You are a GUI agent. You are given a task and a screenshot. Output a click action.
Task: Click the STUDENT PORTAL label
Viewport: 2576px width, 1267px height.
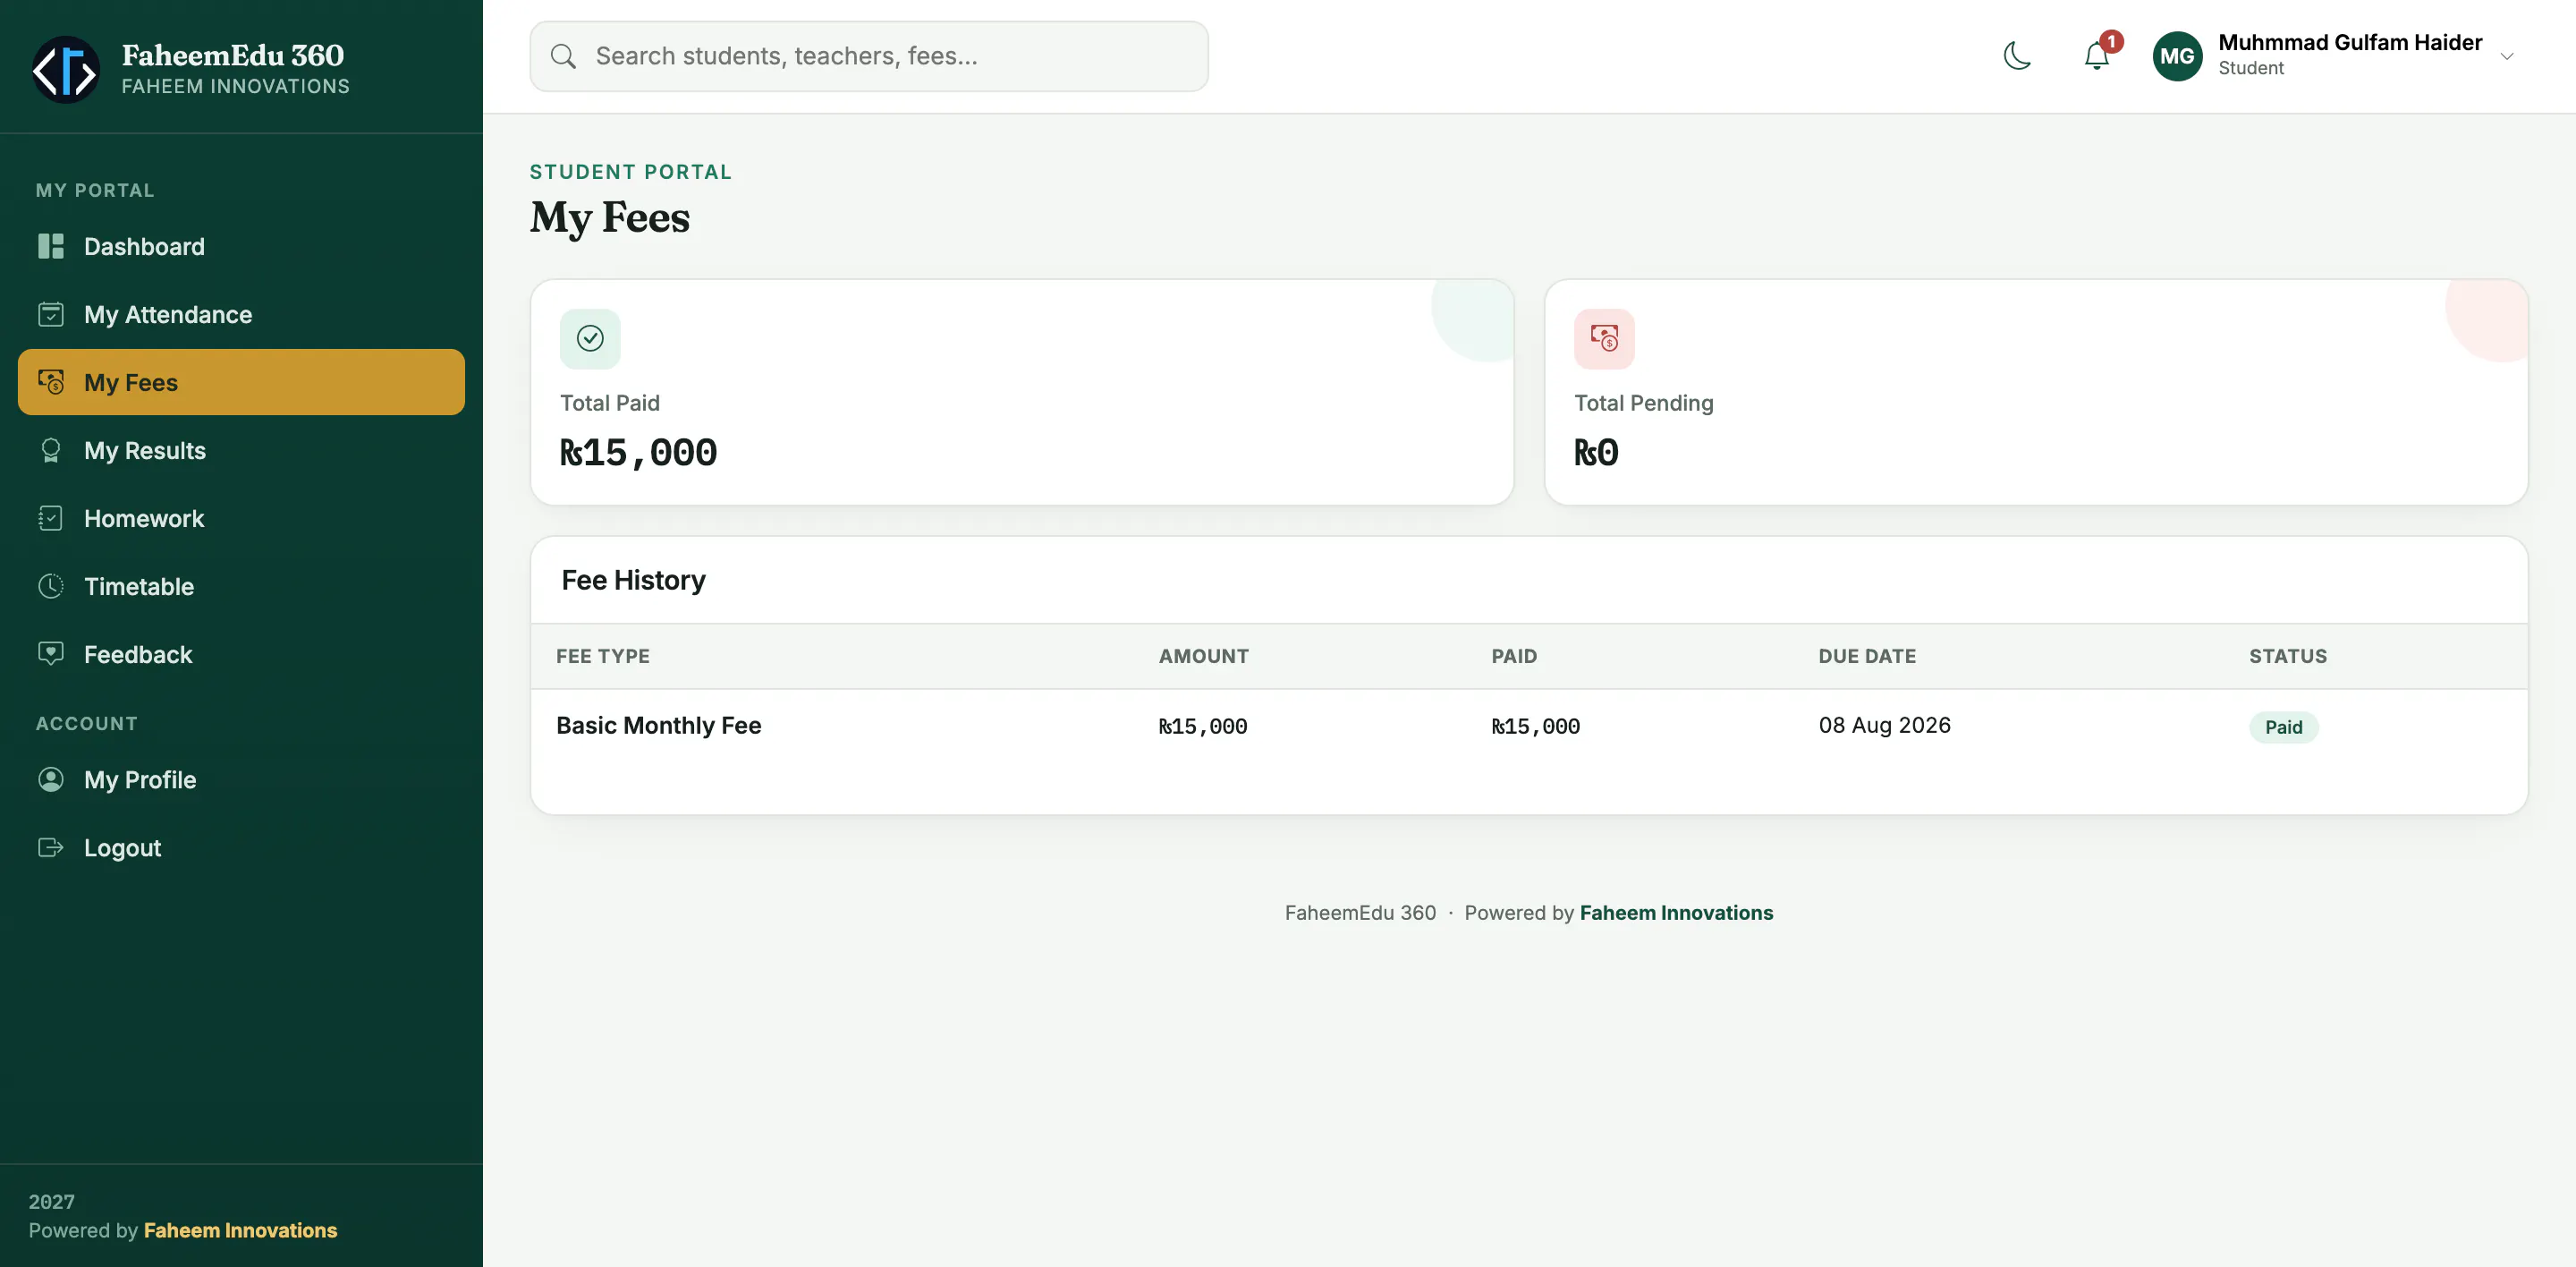tap(631, 172)
